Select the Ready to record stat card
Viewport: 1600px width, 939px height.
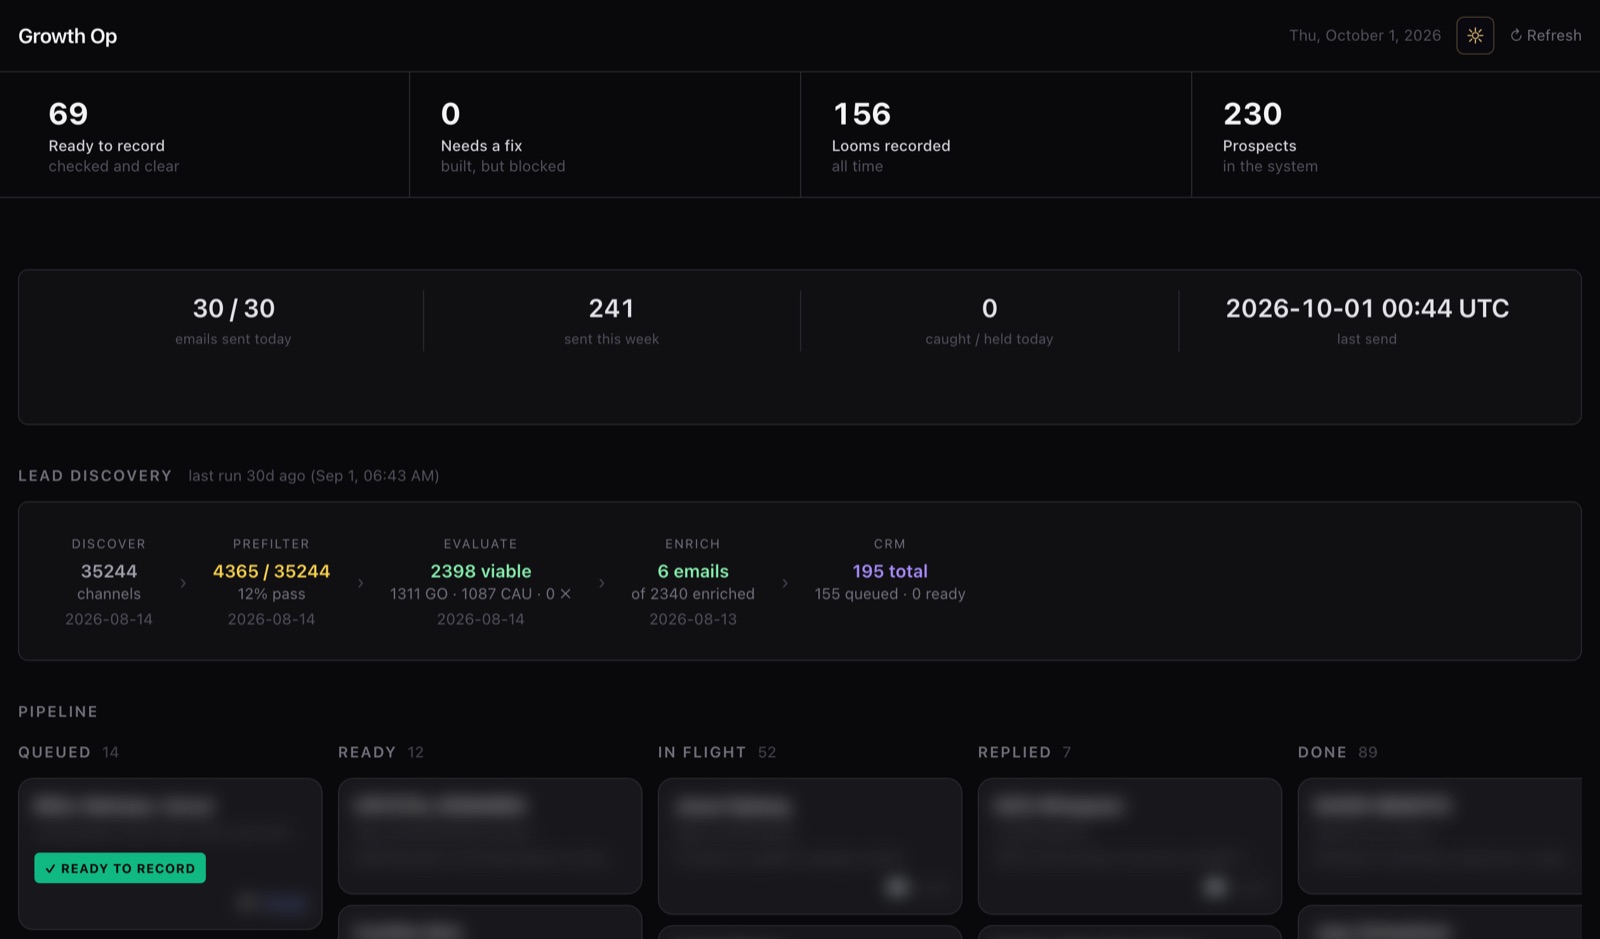[x=205, y=135]
